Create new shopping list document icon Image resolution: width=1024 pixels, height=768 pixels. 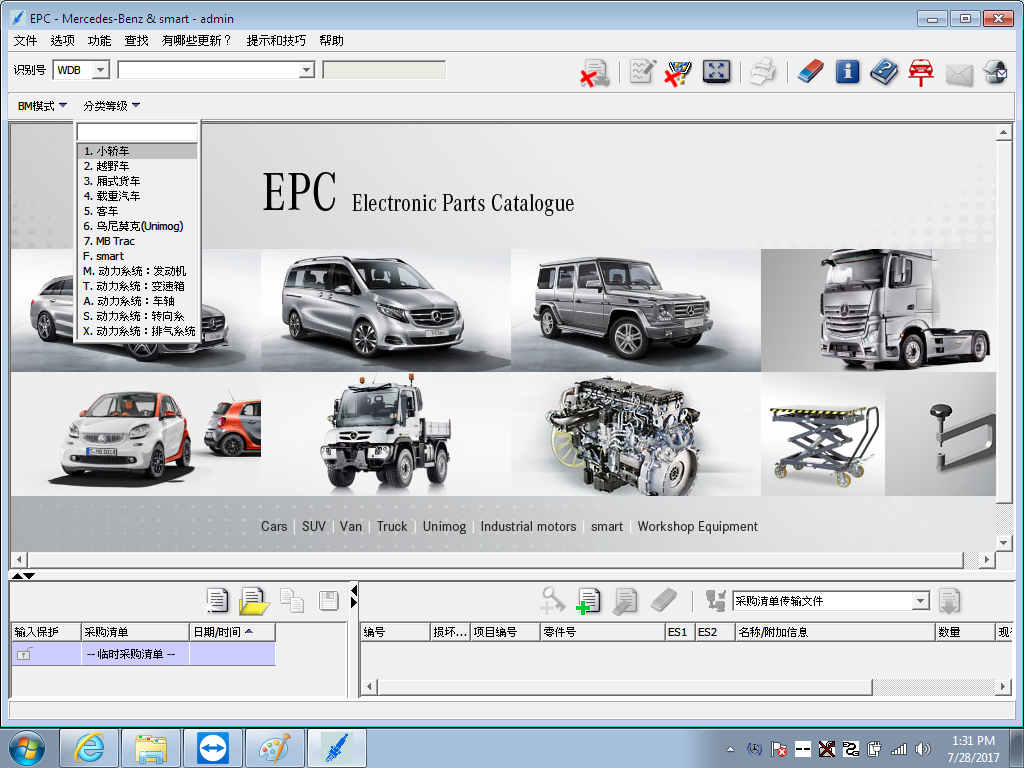click(216, 600)
